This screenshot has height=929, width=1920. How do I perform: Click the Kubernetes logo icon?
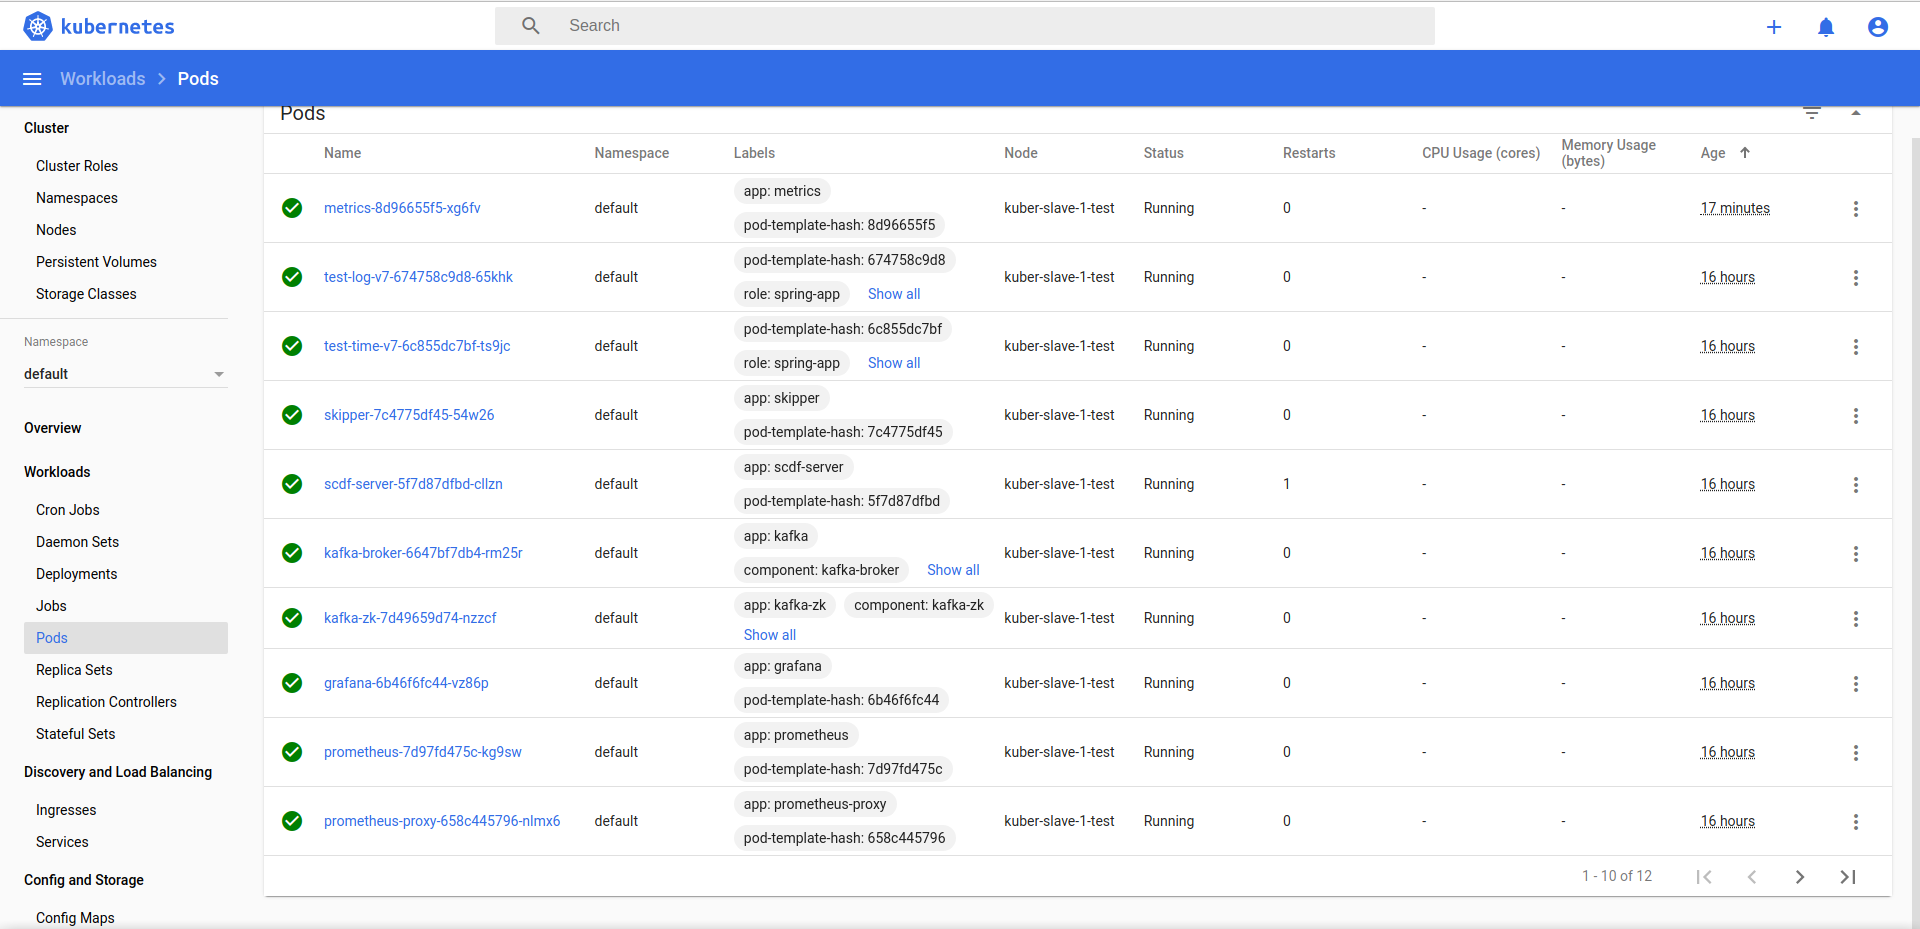[38, 26]
